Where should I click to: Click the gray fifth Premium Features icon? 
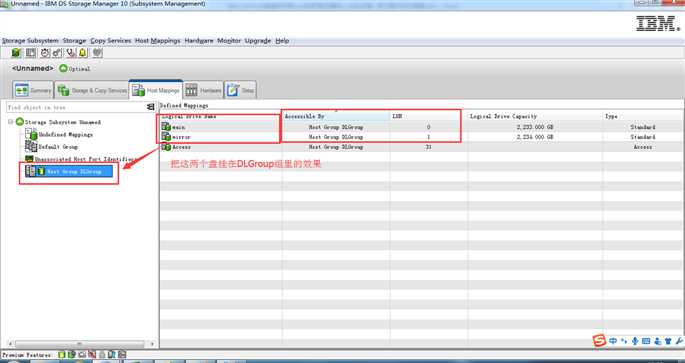click(x=102, y=355)
